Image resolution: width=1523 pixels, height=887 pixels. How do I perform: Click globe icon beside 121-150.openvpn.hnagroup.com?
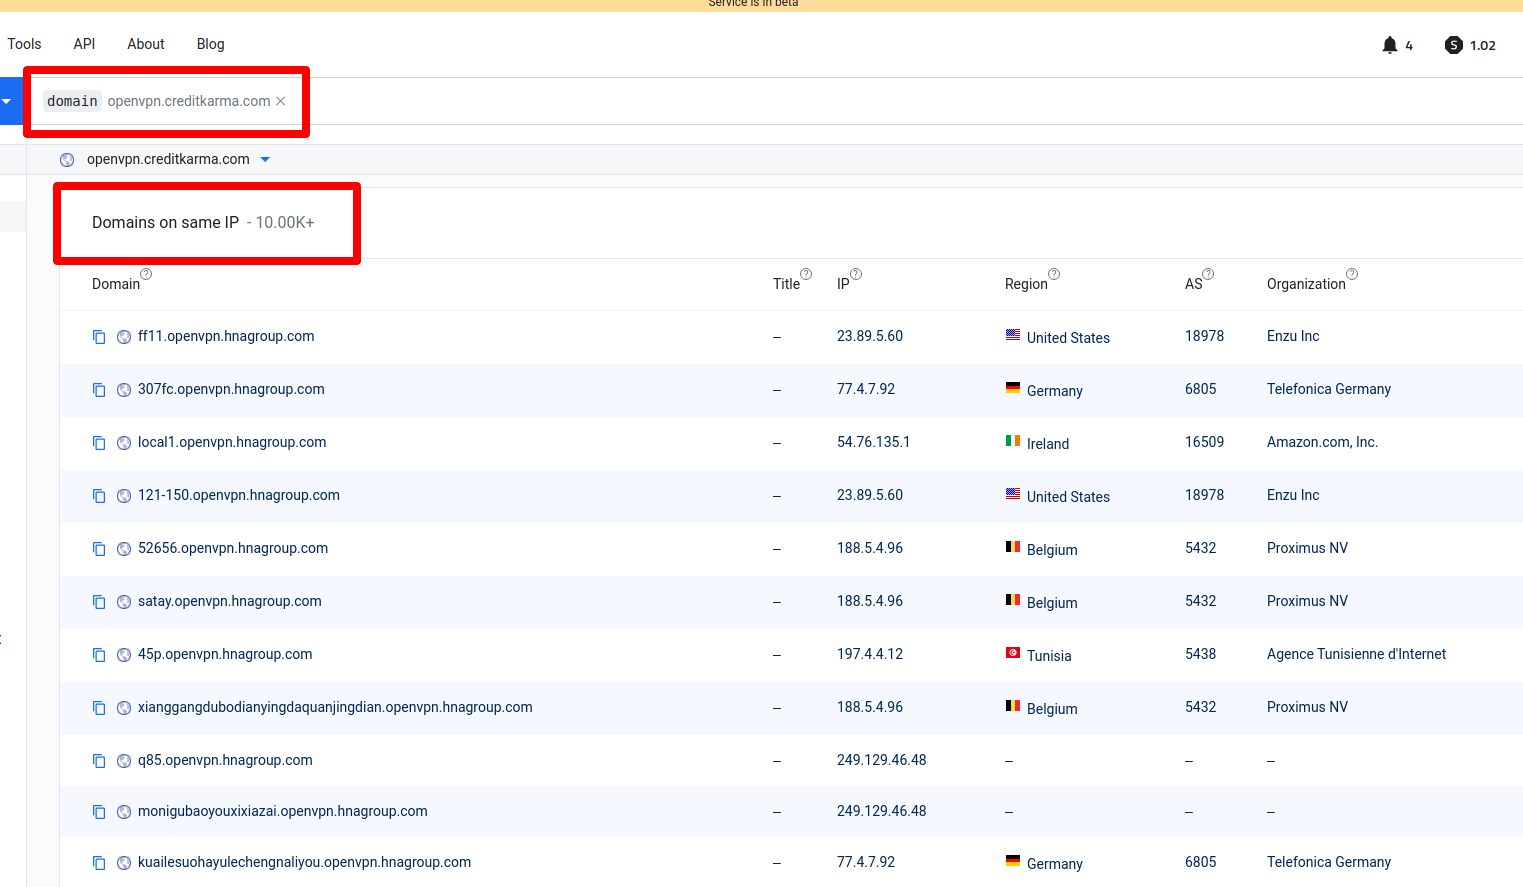point(124,496)
